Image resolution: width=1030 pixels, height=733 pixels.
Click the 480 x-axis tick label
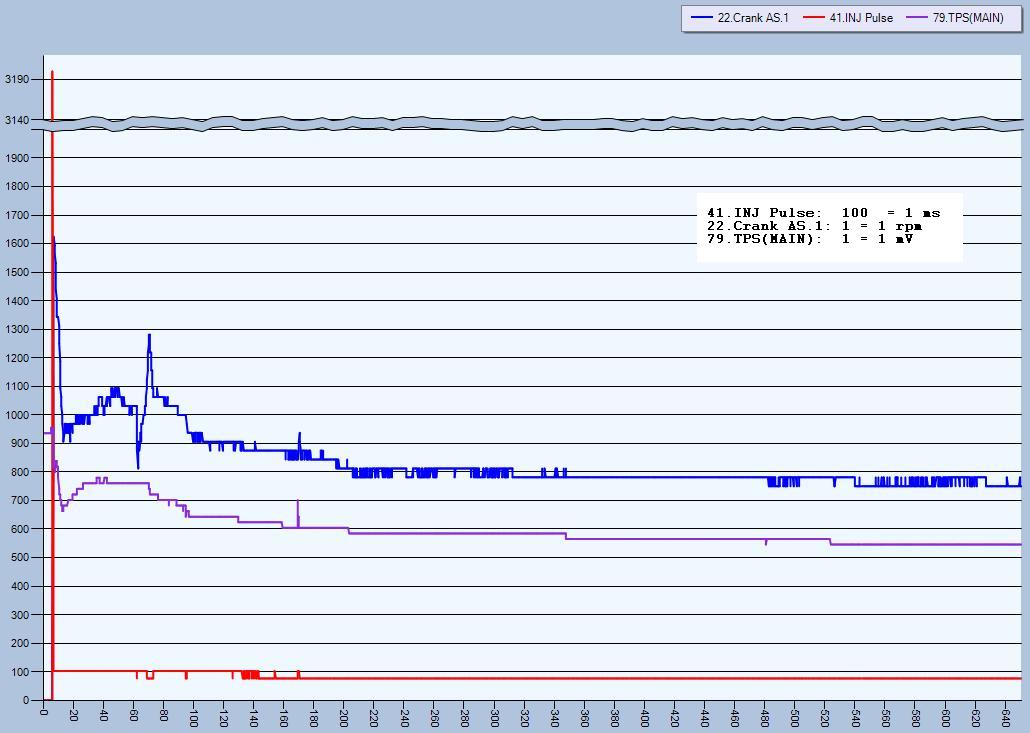[x=765, y=718]
